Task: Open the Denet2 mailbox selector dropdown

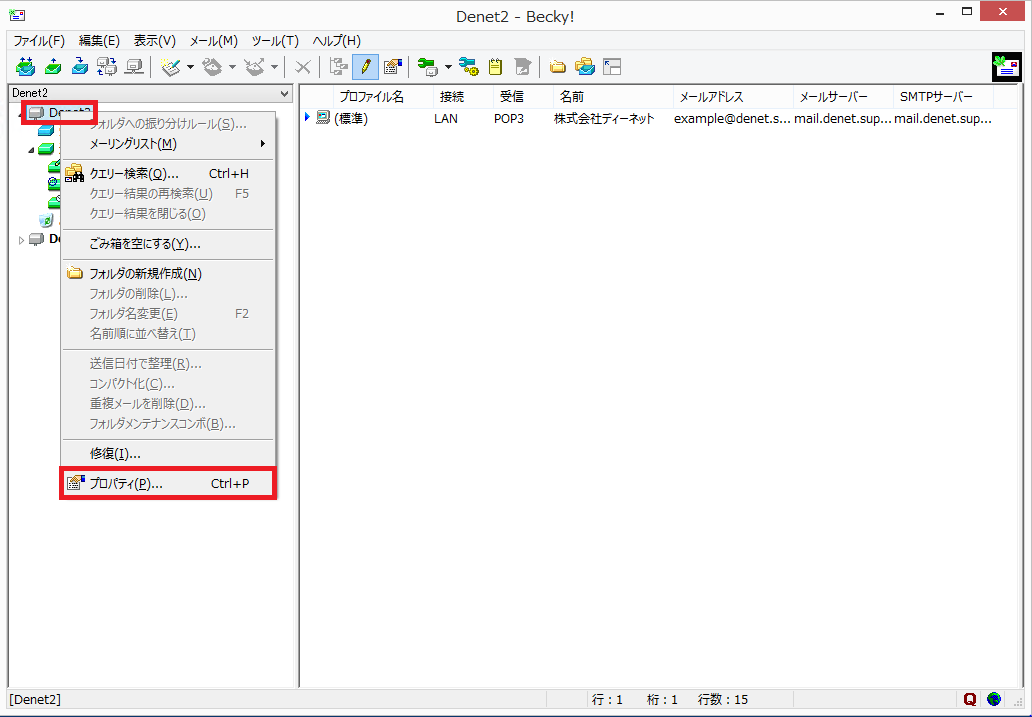Action: pos(284,93)
